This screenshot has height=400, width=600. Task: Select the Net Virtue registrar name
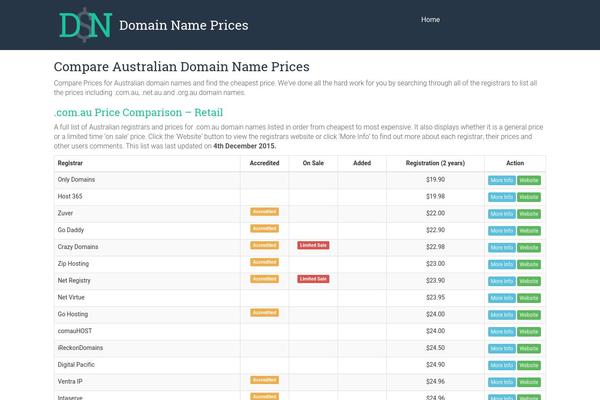click(x=71, y=298)
